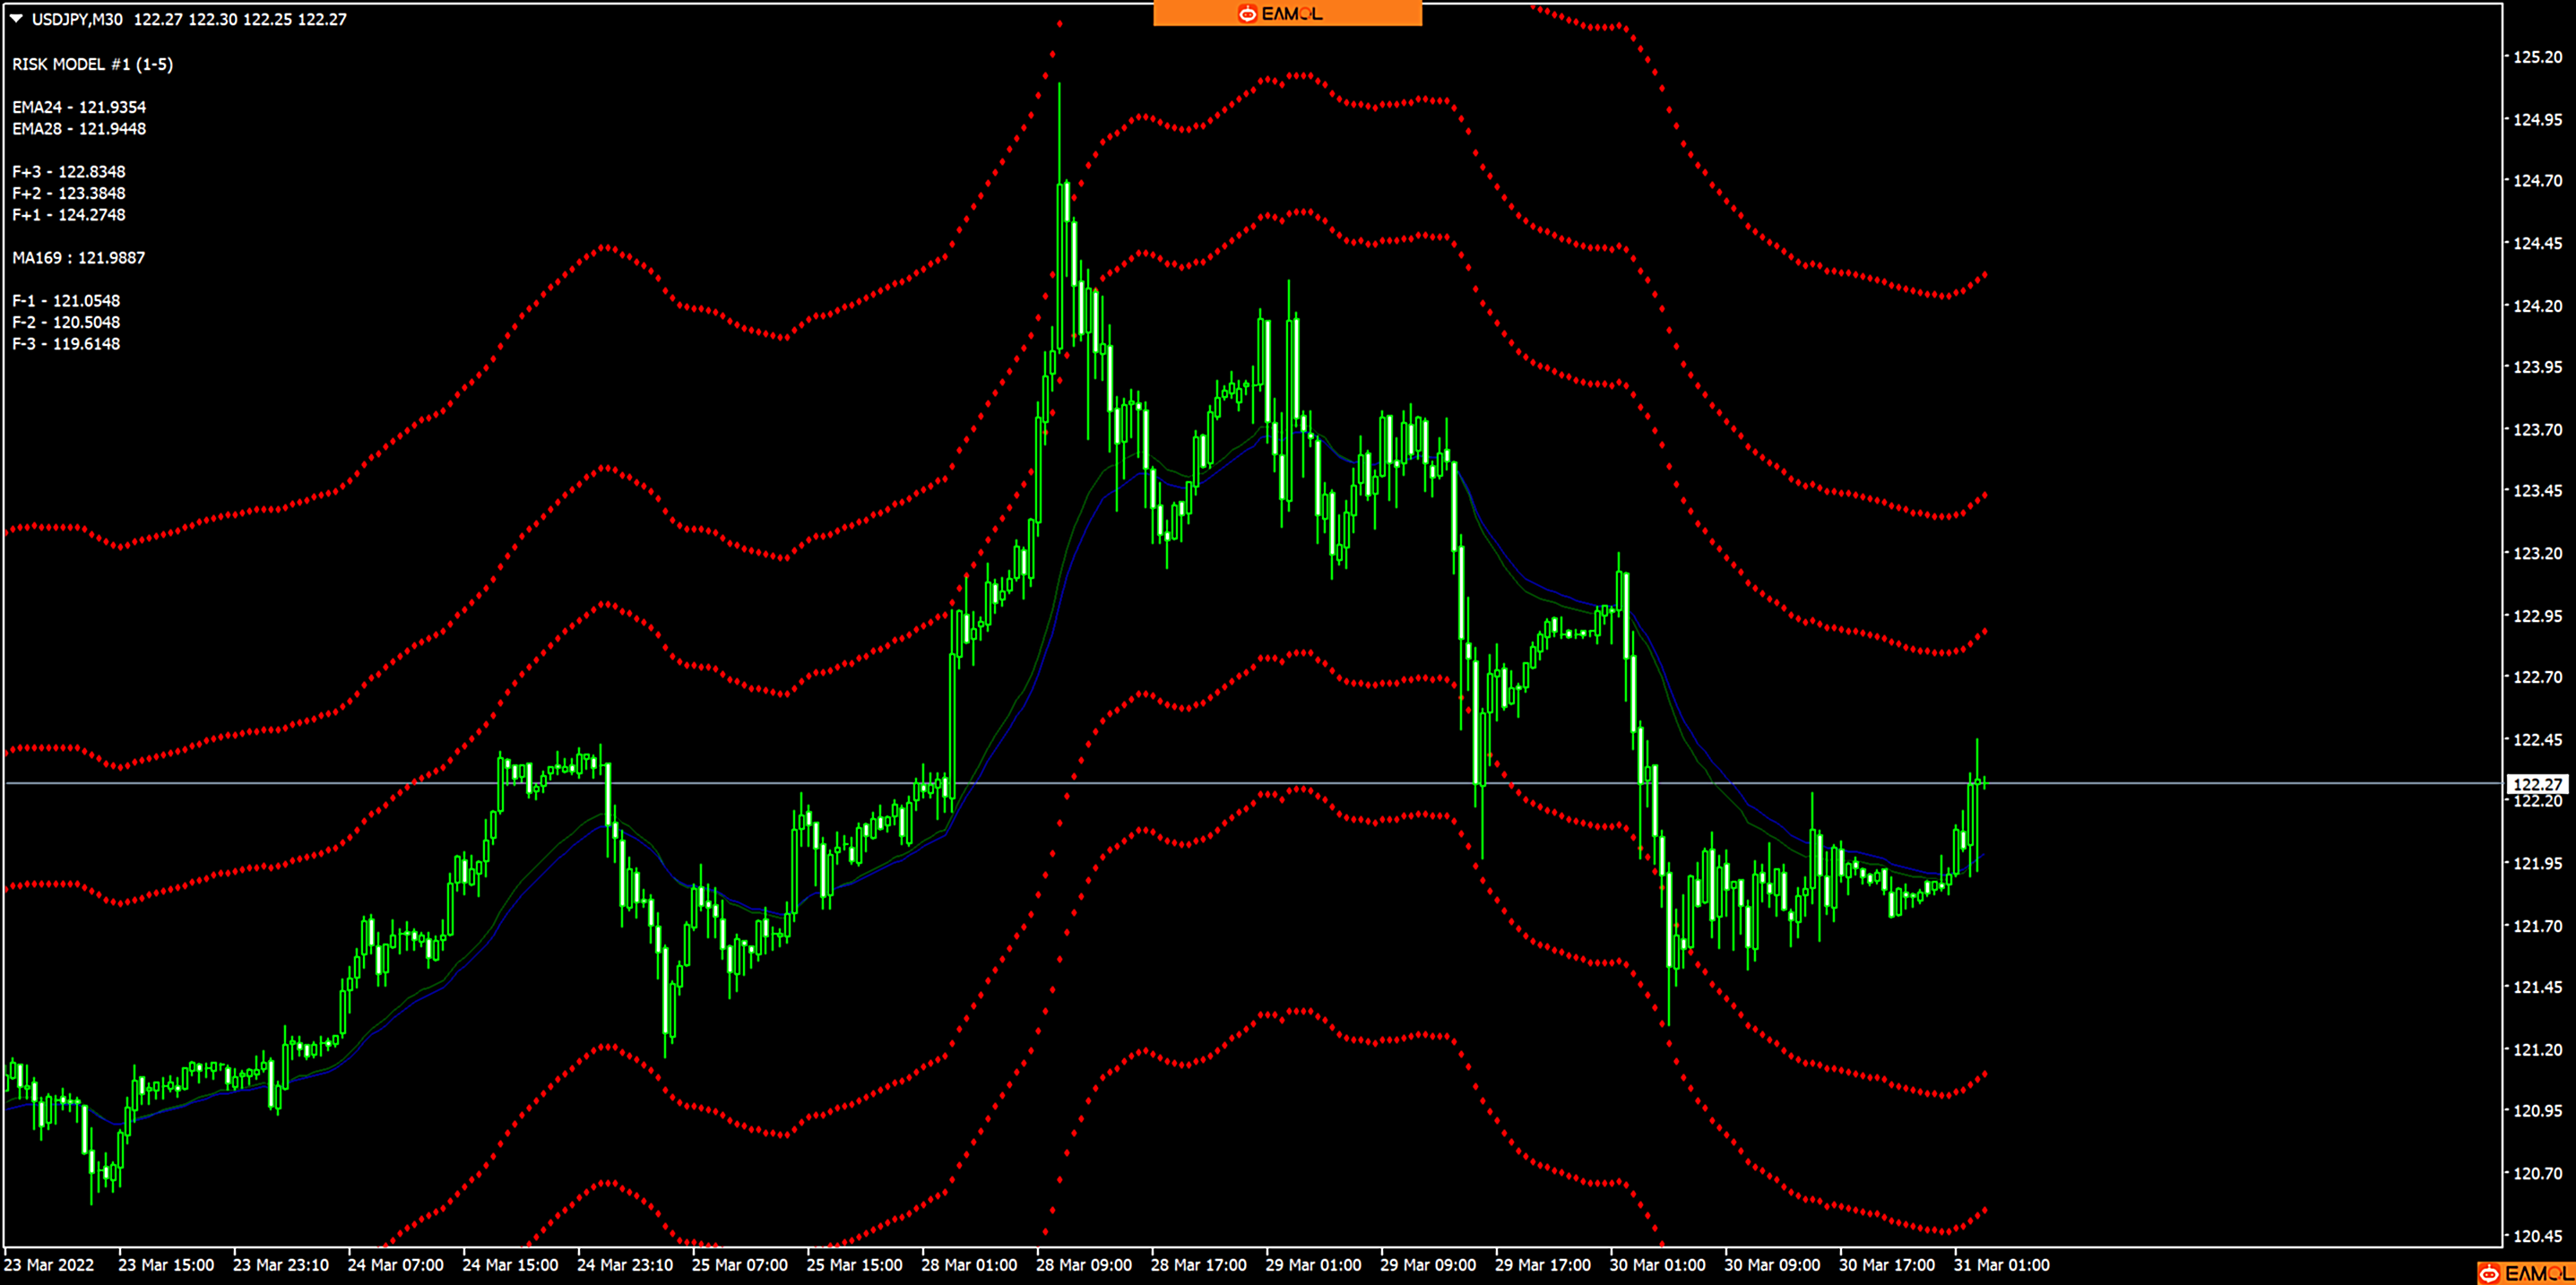Click the 121.70 price scale label
Screen dimensions: 2576x1285
click(2538, 926)
